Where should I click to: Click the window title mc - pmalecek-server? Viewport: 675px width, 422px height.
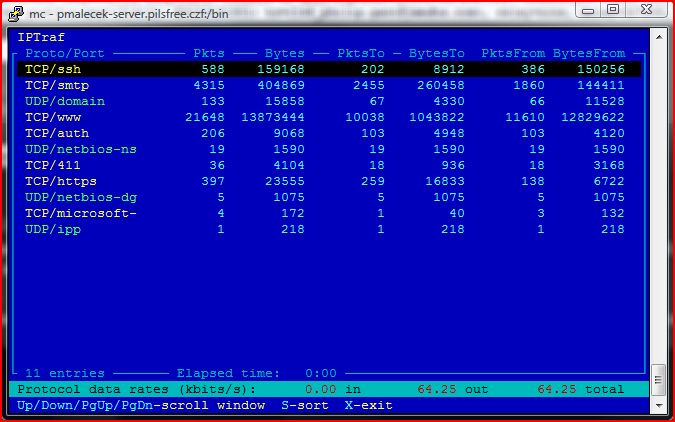click(x=129, y=14)
